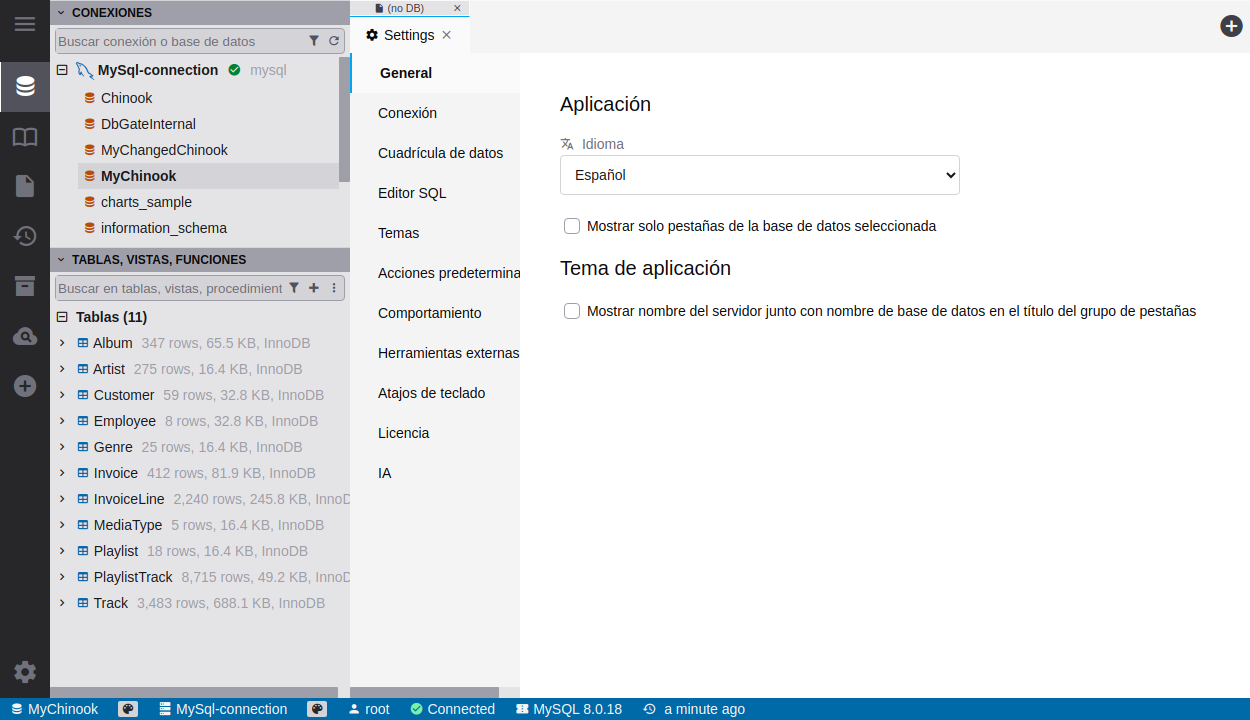Screen dimensions: 1250x720
Task: Open the query history sidebar icon
Action: (x=25, y=236)
